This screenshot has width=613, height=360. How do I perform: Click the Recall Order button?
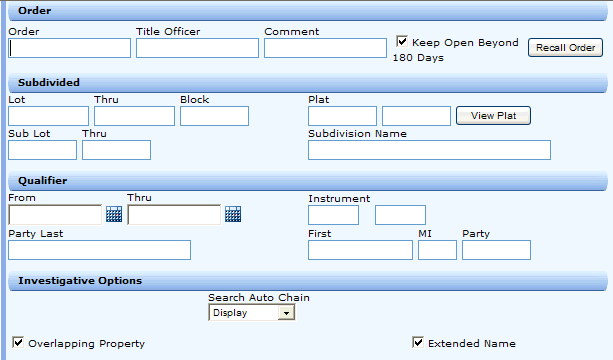coord(565,48)
